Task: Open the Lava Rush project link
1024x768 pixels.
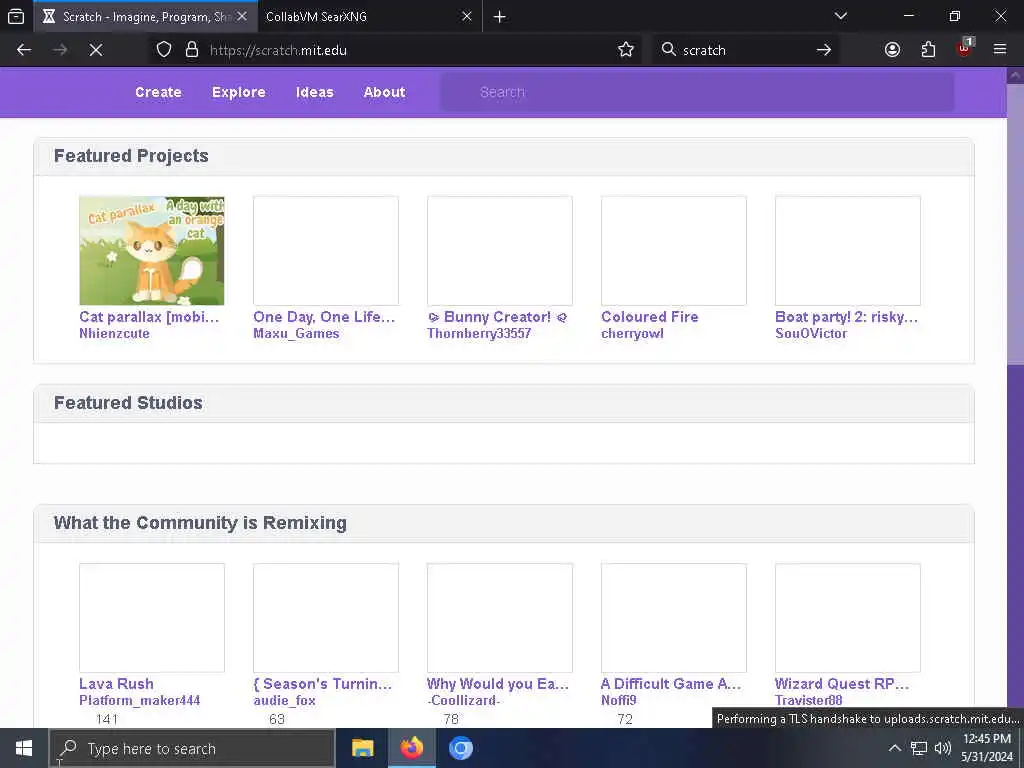Action: click(x=116, y=684)
